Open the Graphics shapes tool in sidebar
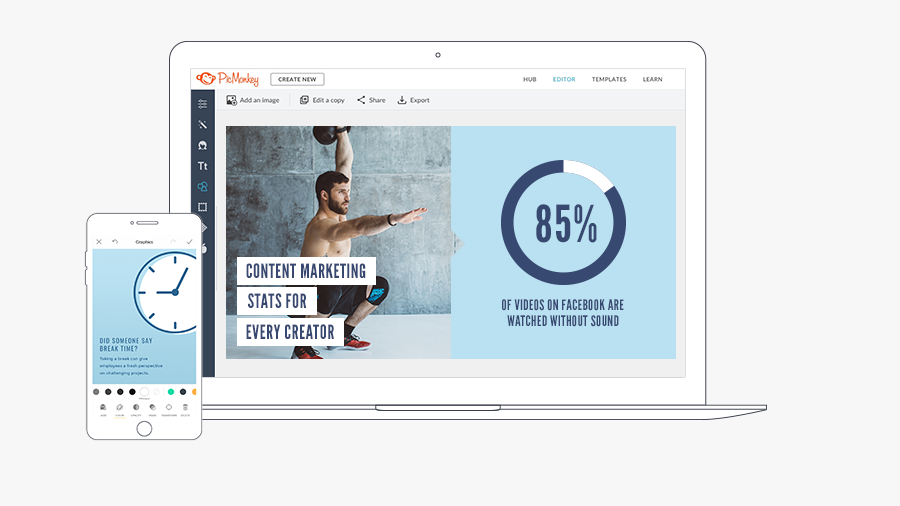 203,187
